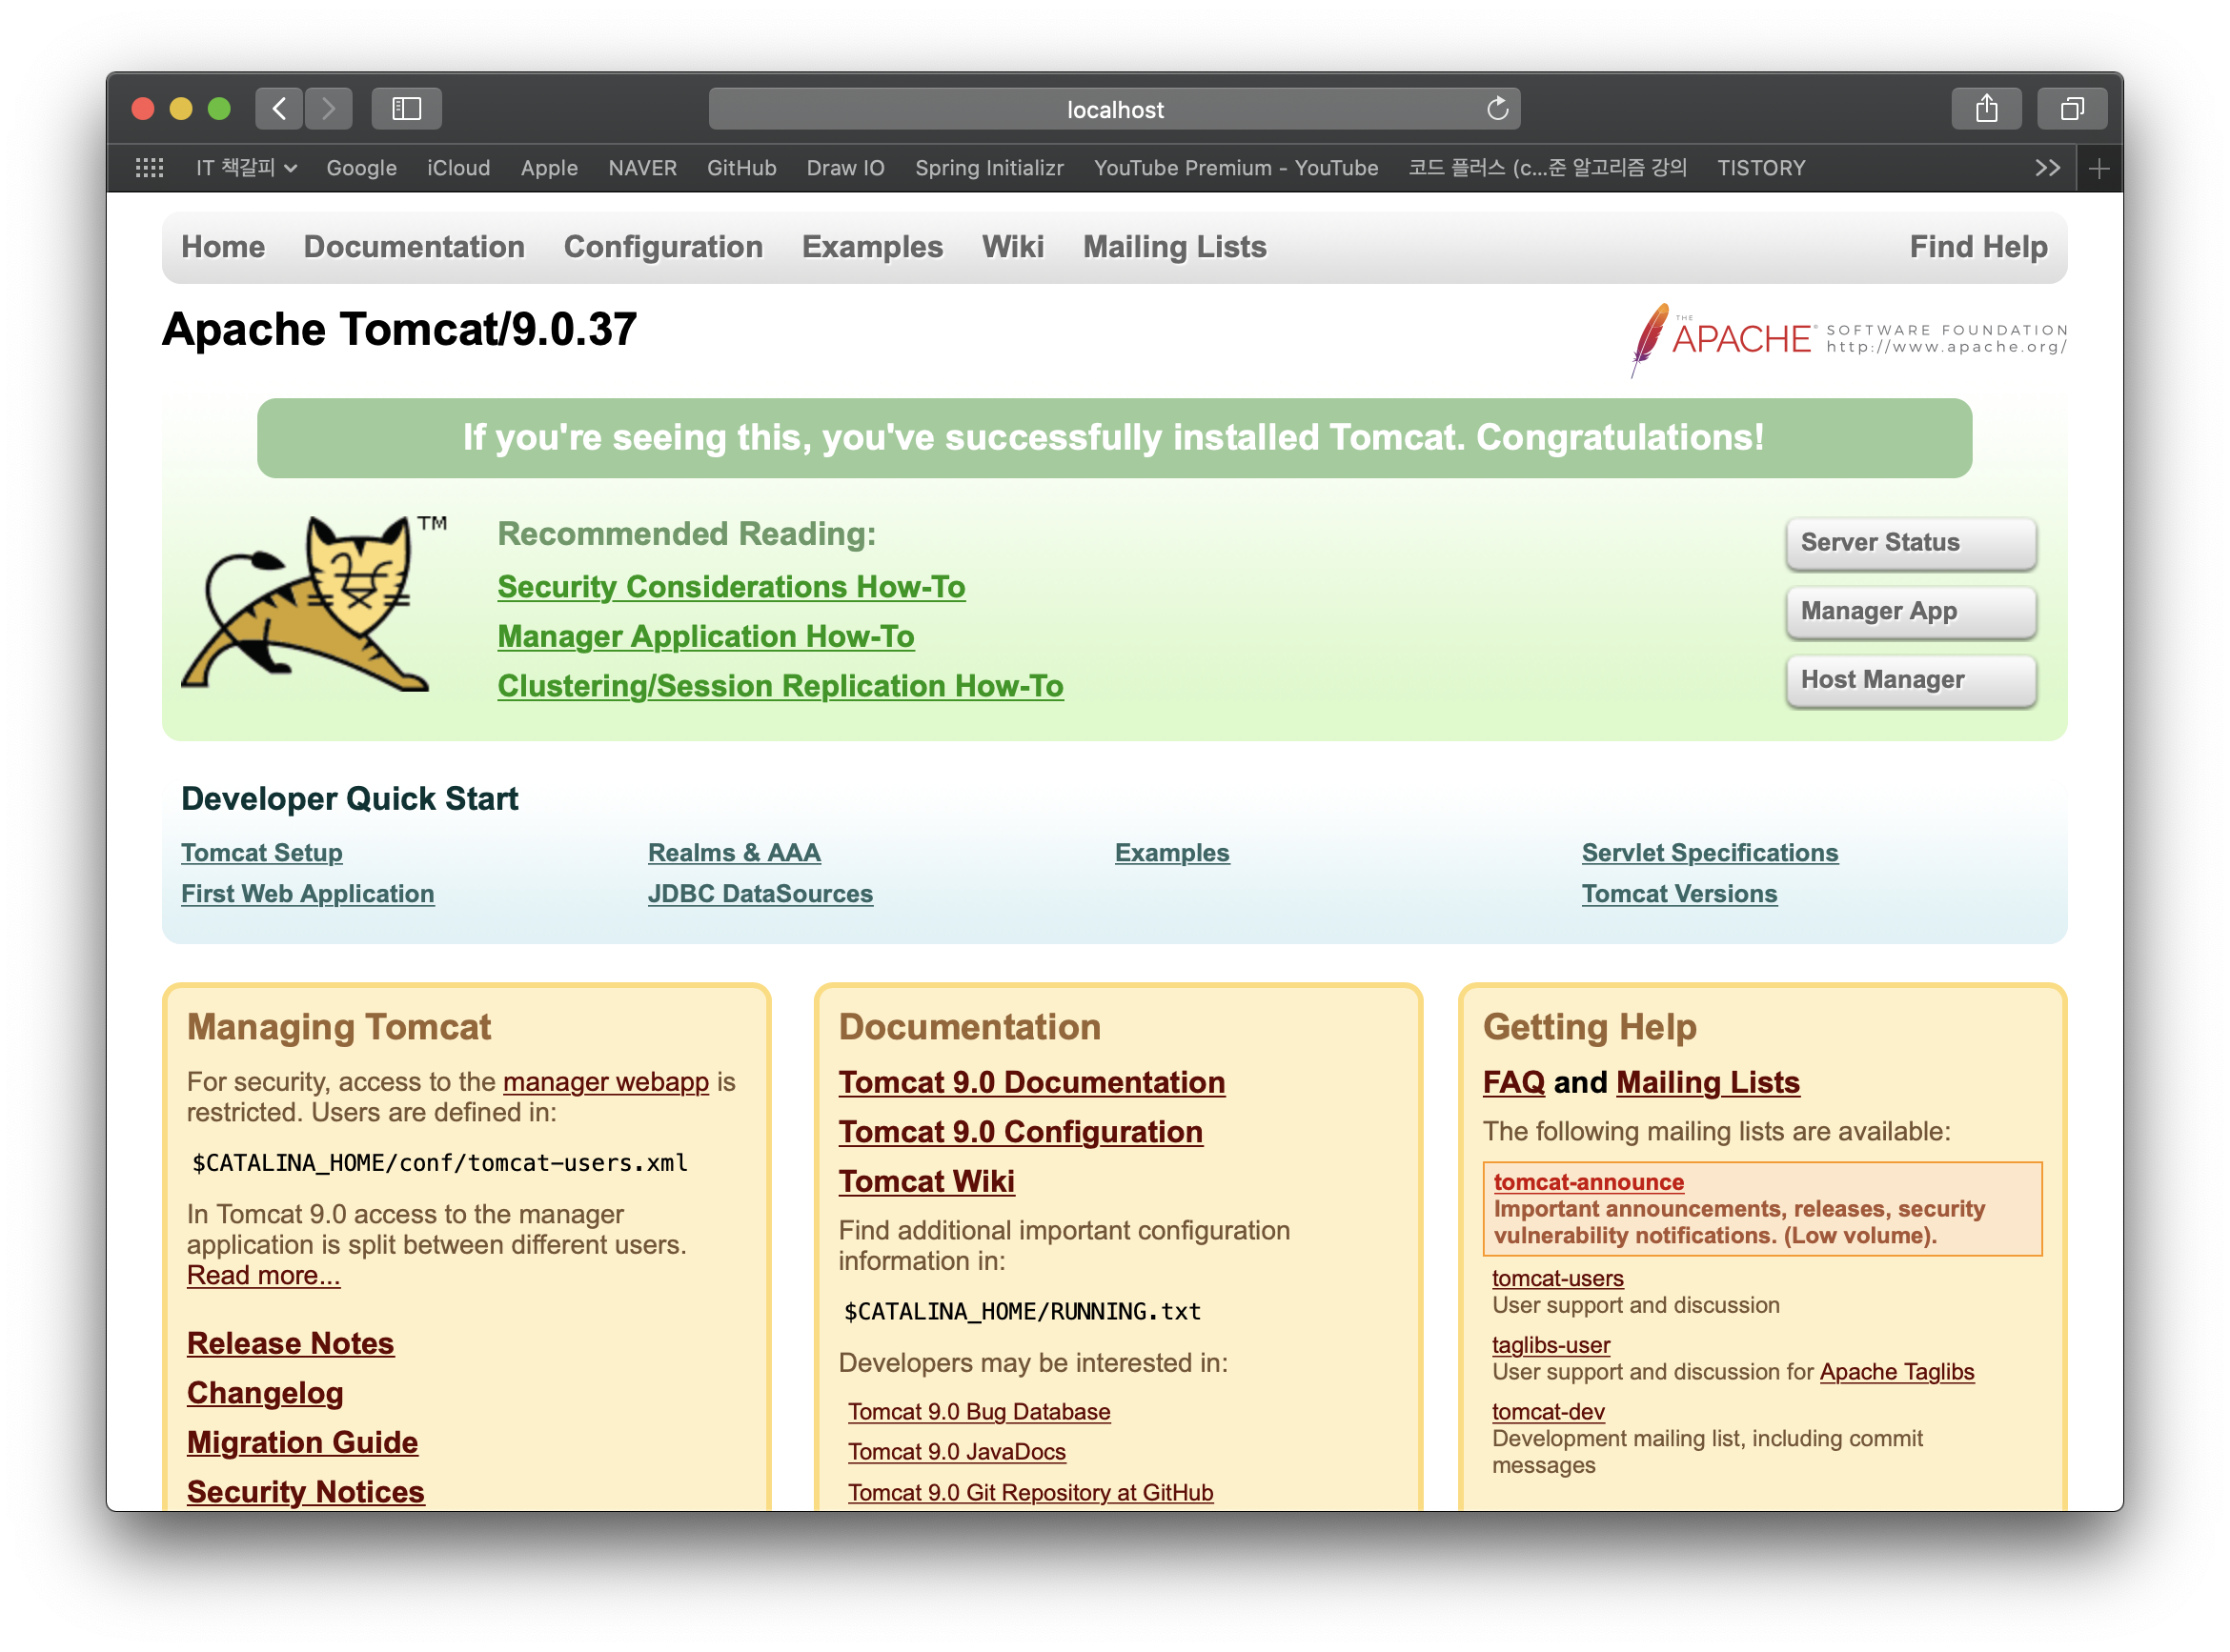This screenshot has width=2230, height=1652.
Task: Click the Safari back arrow button
Action: (x=279, y=108)
